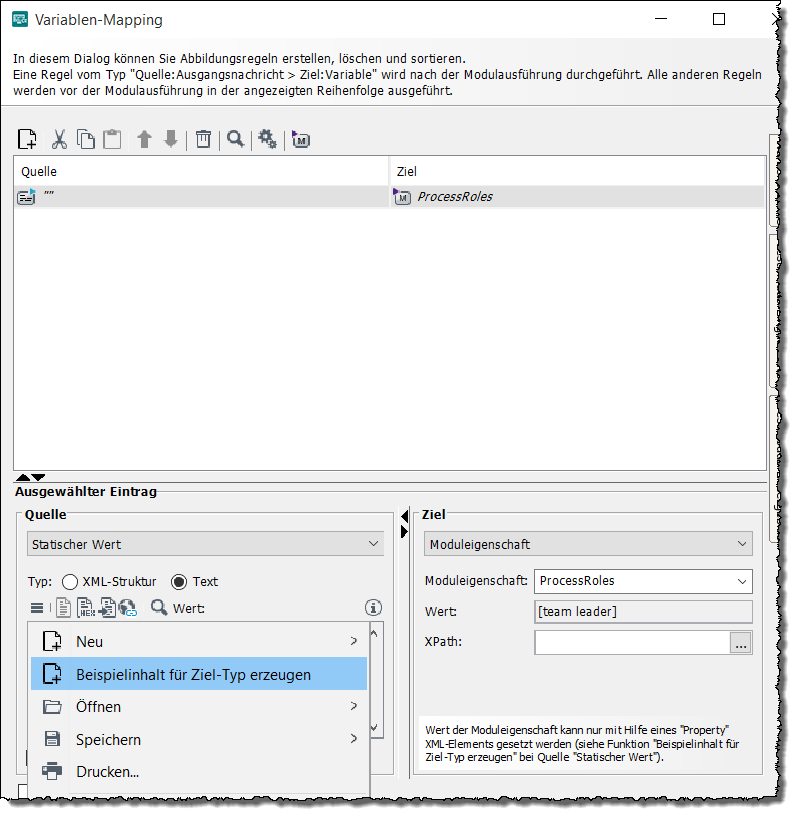Image resolution: width=798 pixels, height=817 pixels.
Task: Select the Text radio button
Action: coord(180,582)
